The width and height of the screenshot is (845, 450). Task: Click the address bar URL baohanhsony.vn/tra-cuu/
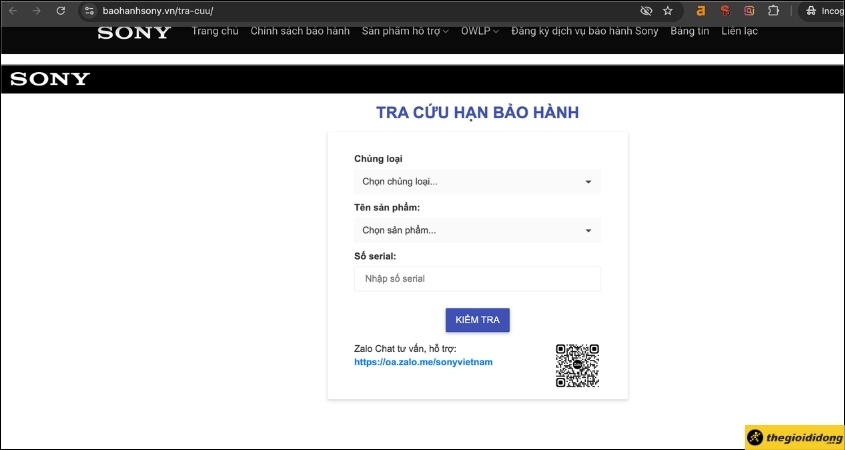coord(158,11)
